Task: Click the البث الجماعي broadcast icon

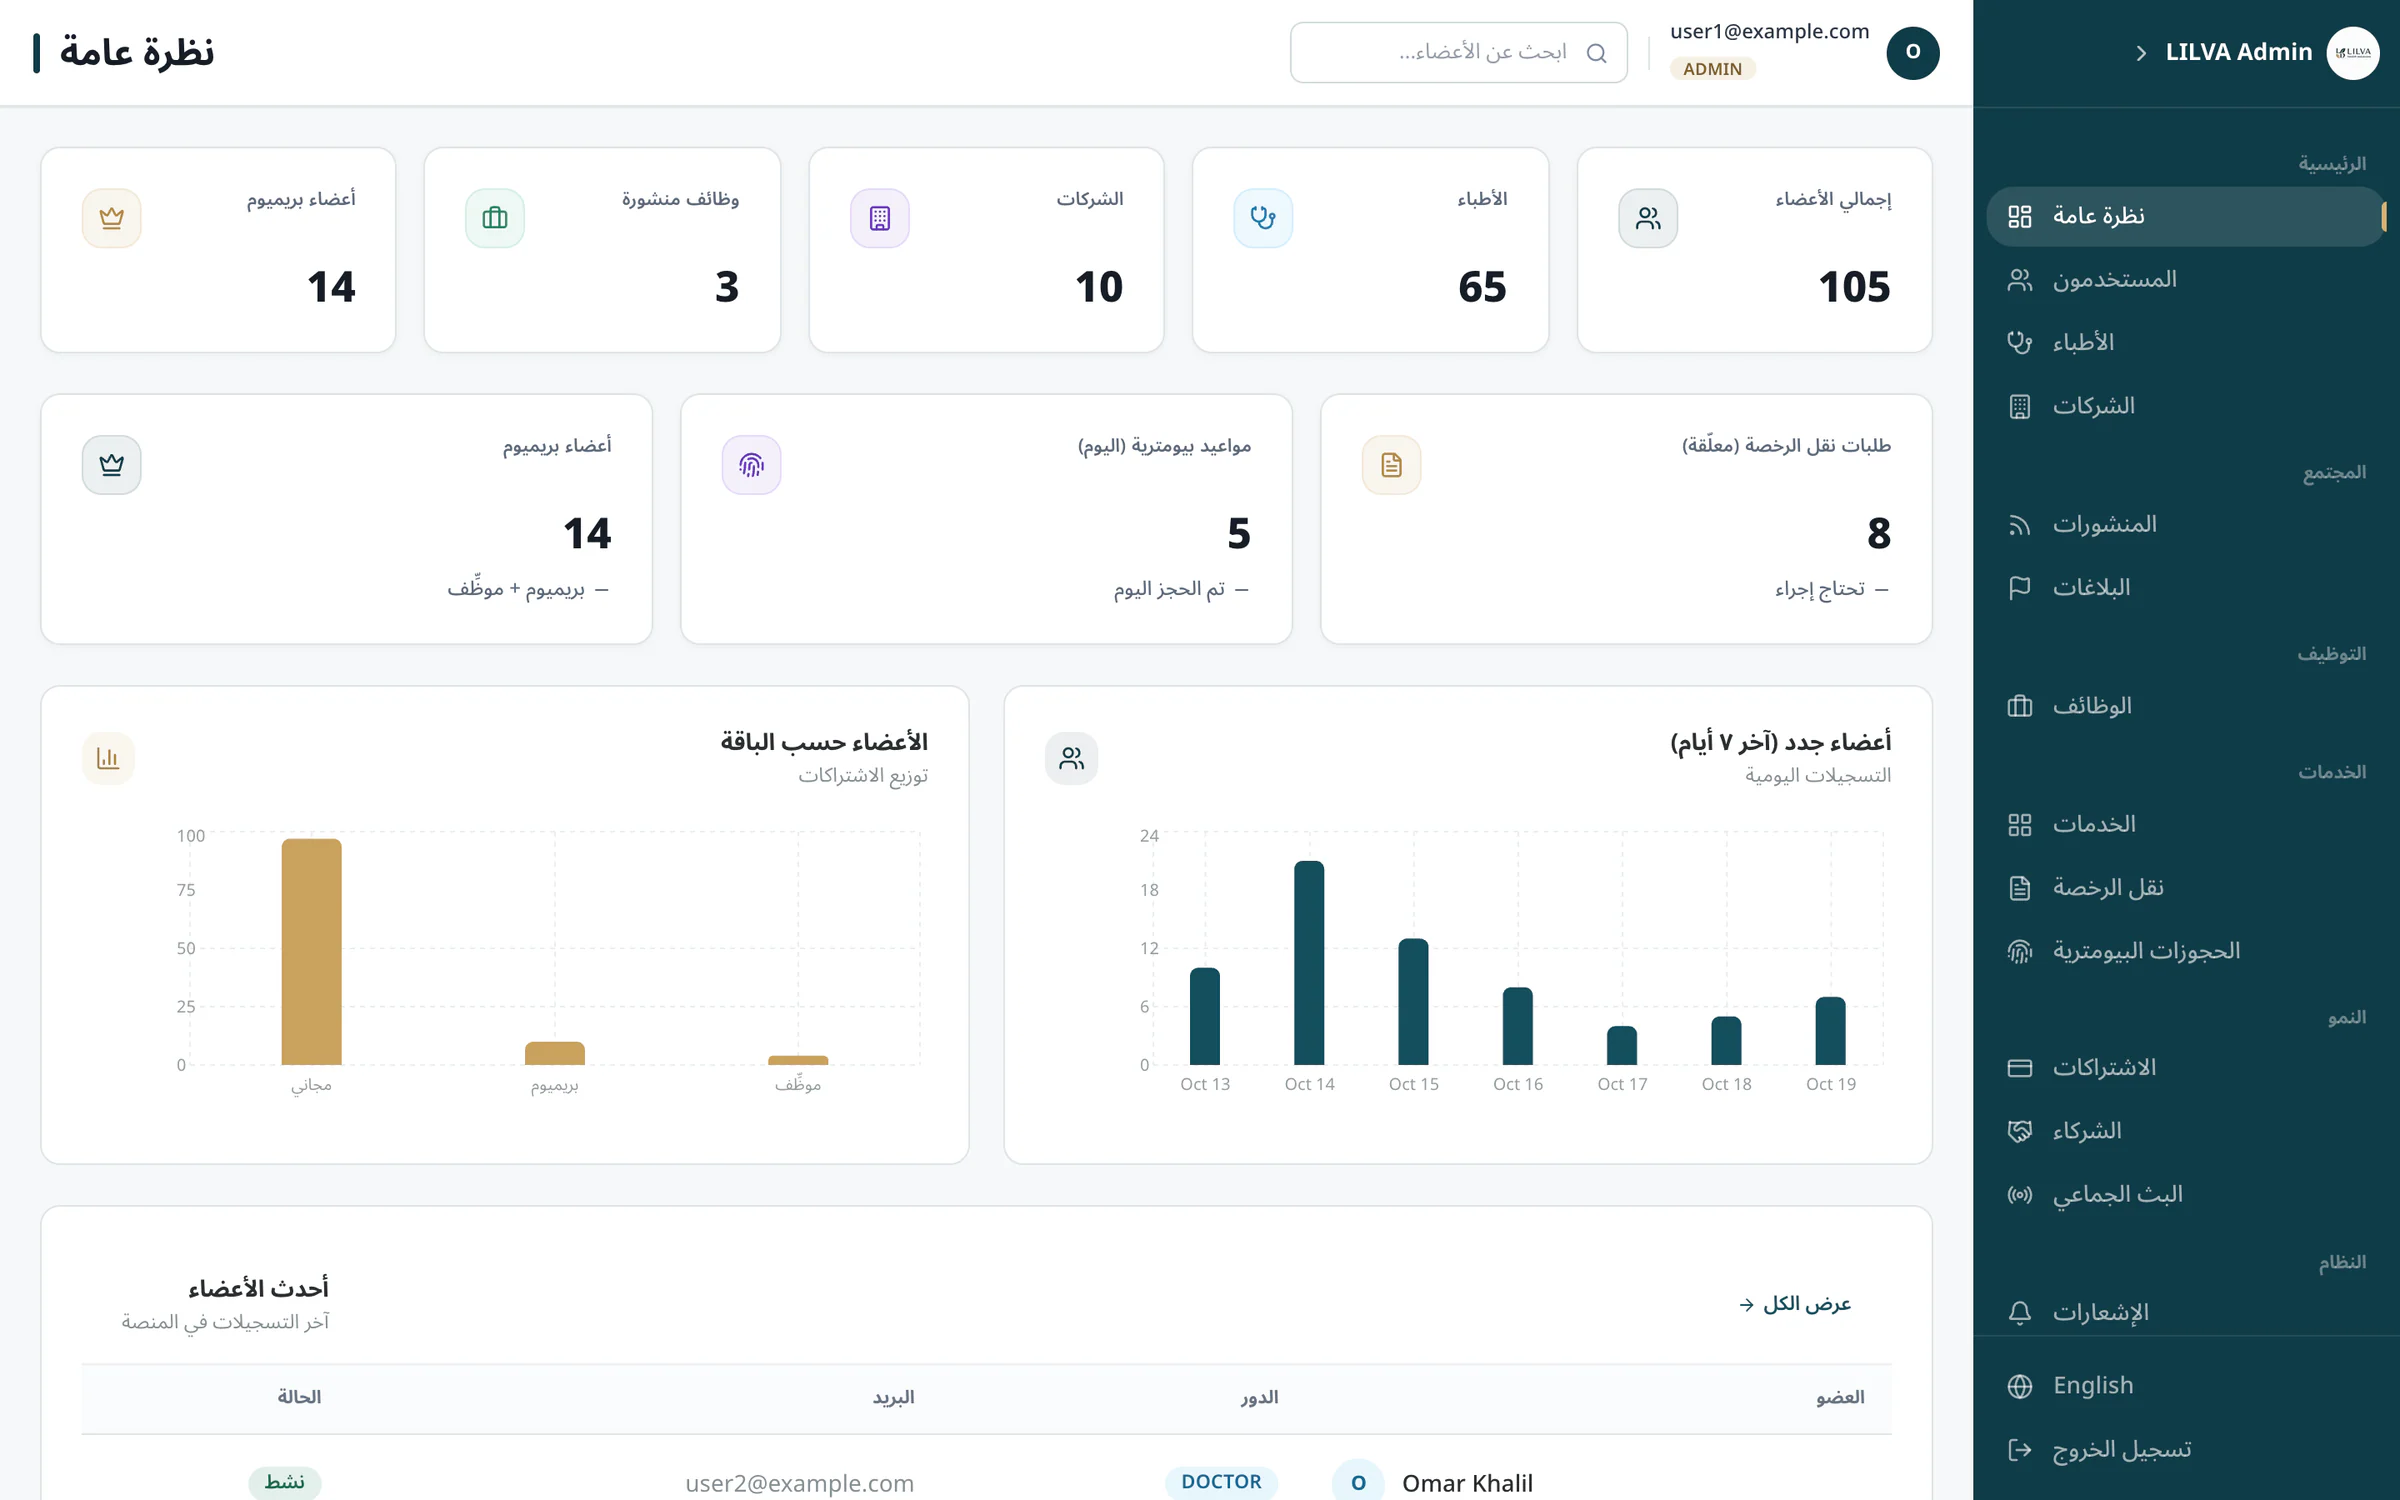Action: 2019,1195
